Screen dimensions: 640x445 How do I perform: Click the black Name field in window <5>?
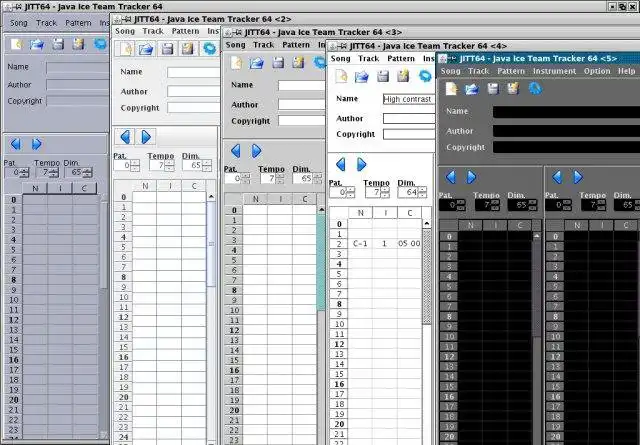(x=566, y=111)
